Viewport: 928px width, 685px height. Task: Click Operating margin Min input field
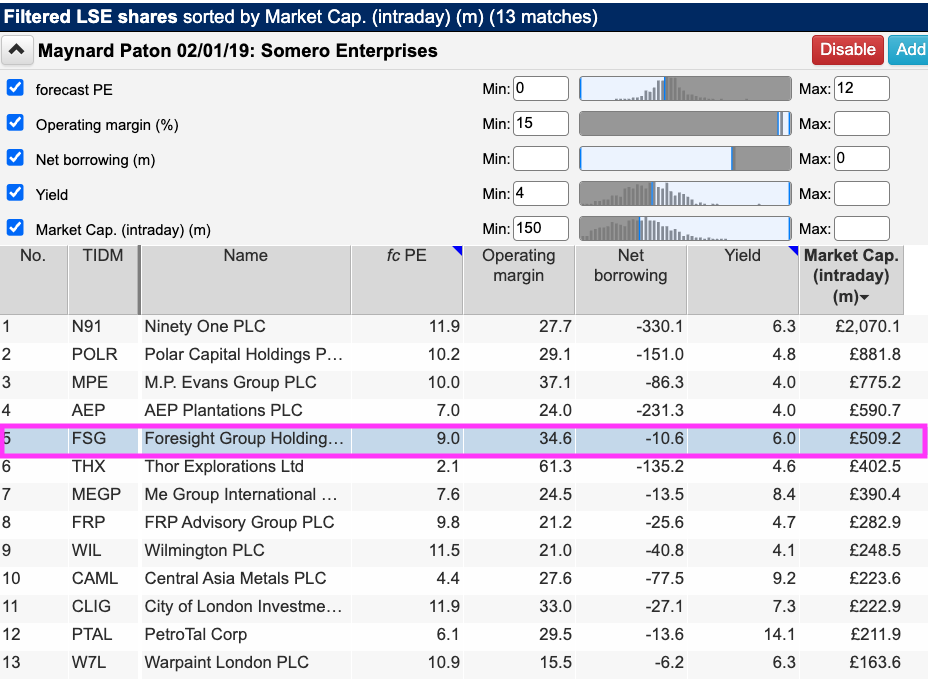click(x=541, y=124)
